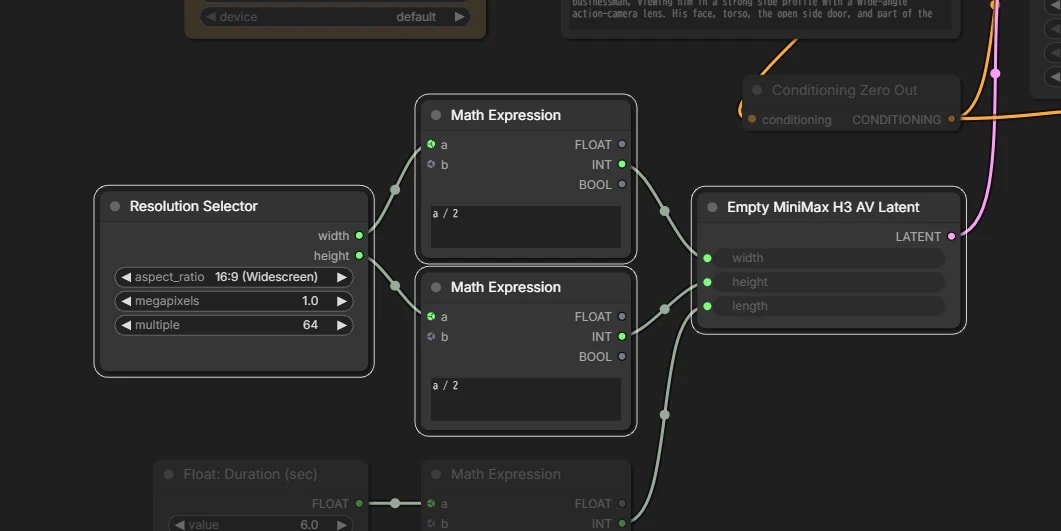Click the upper Math Expression a / 2 text field

pos(526,227)
